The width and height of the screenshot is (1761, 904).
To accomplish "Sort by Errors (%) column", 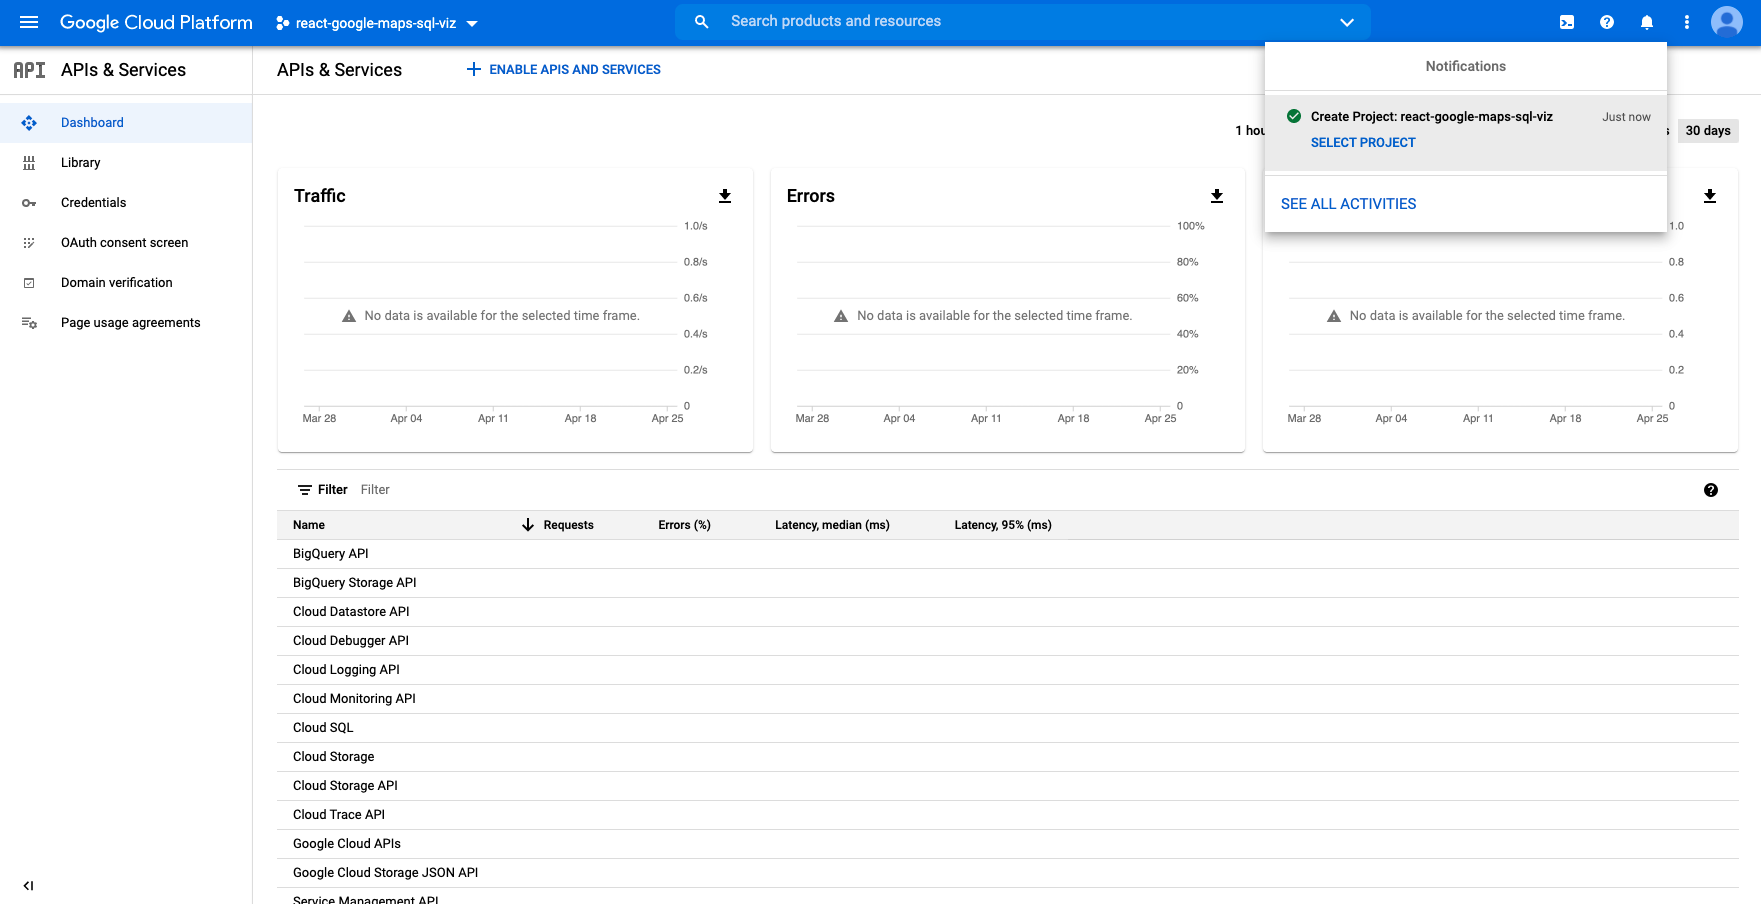I will click(684, 525).
